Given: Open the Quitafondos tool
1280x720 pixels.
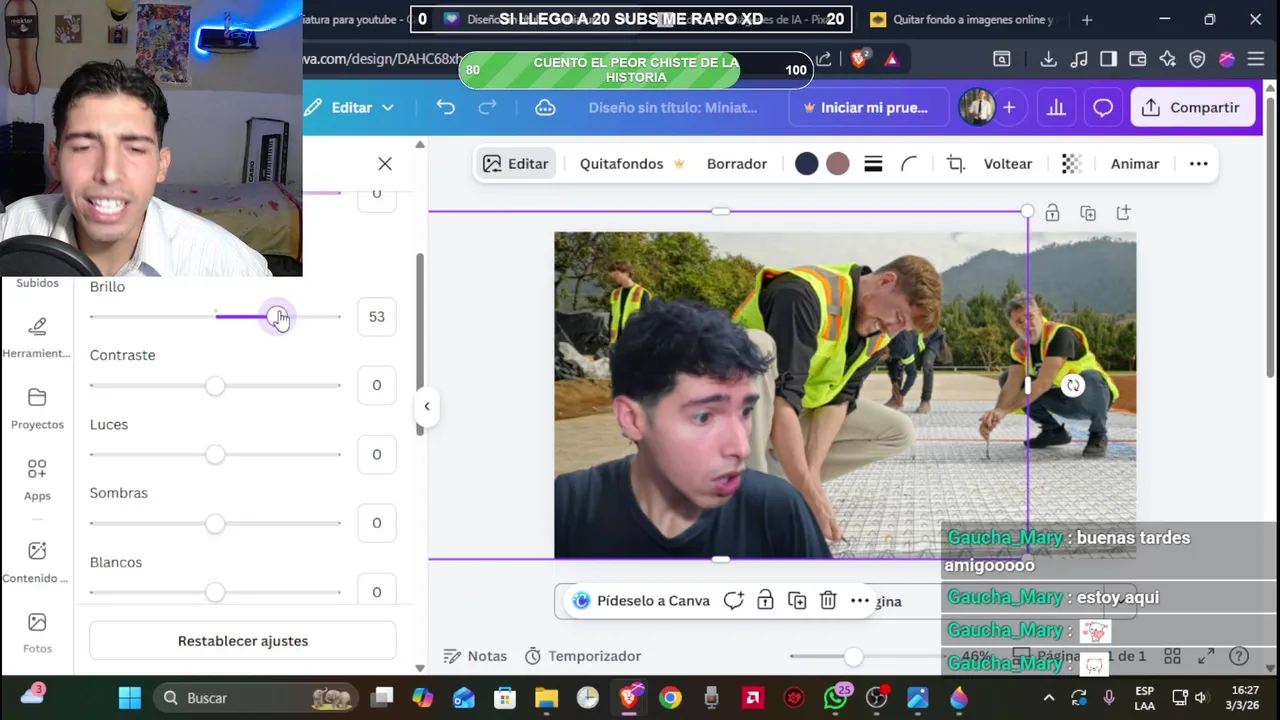Looking at the screenshot, I should 632,164.
